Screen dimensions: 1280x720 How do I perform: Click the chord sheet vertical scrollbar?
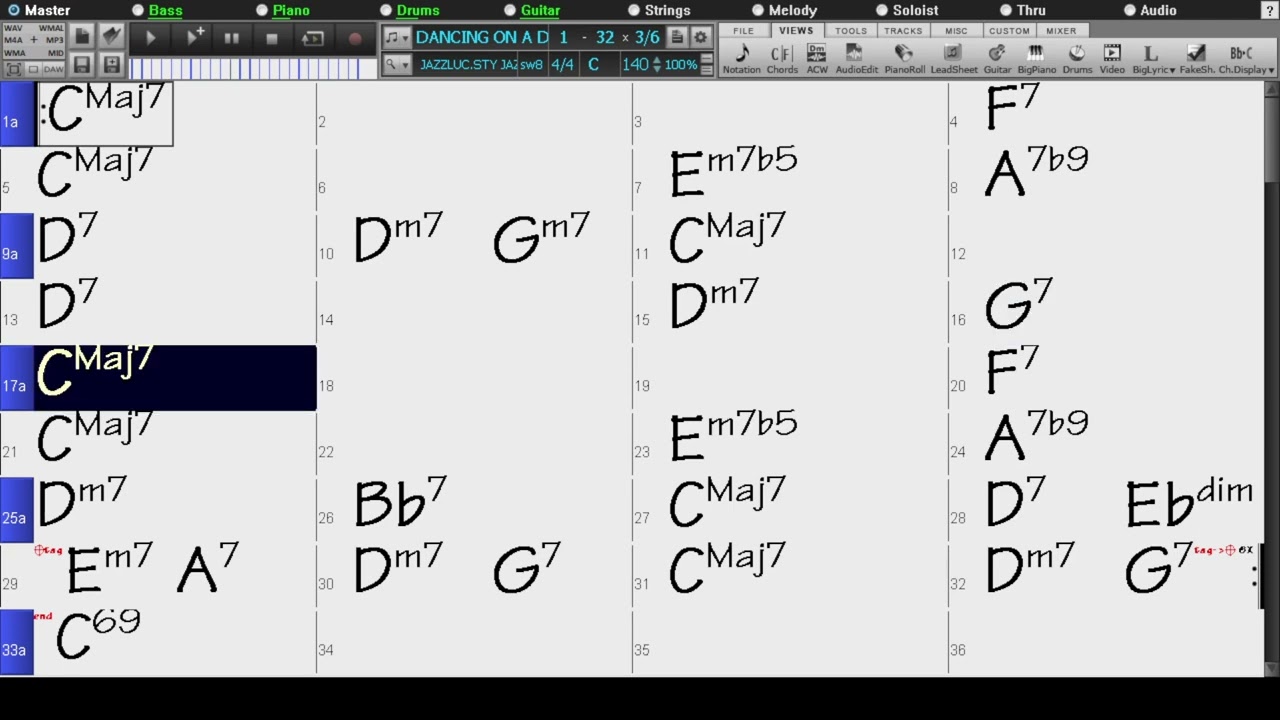[x=1271, y=380]
